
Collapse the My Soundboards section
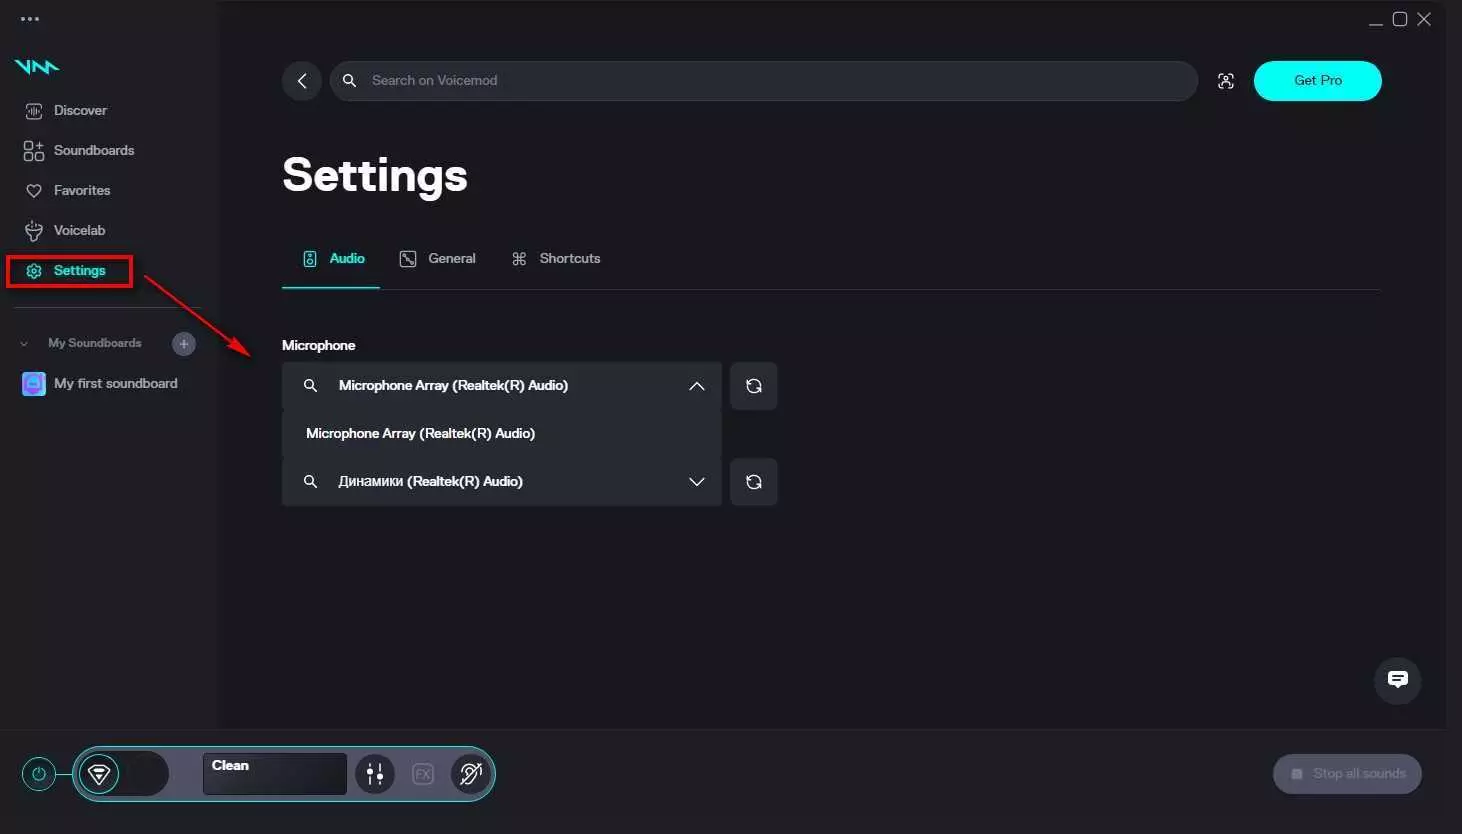[24, 344]
